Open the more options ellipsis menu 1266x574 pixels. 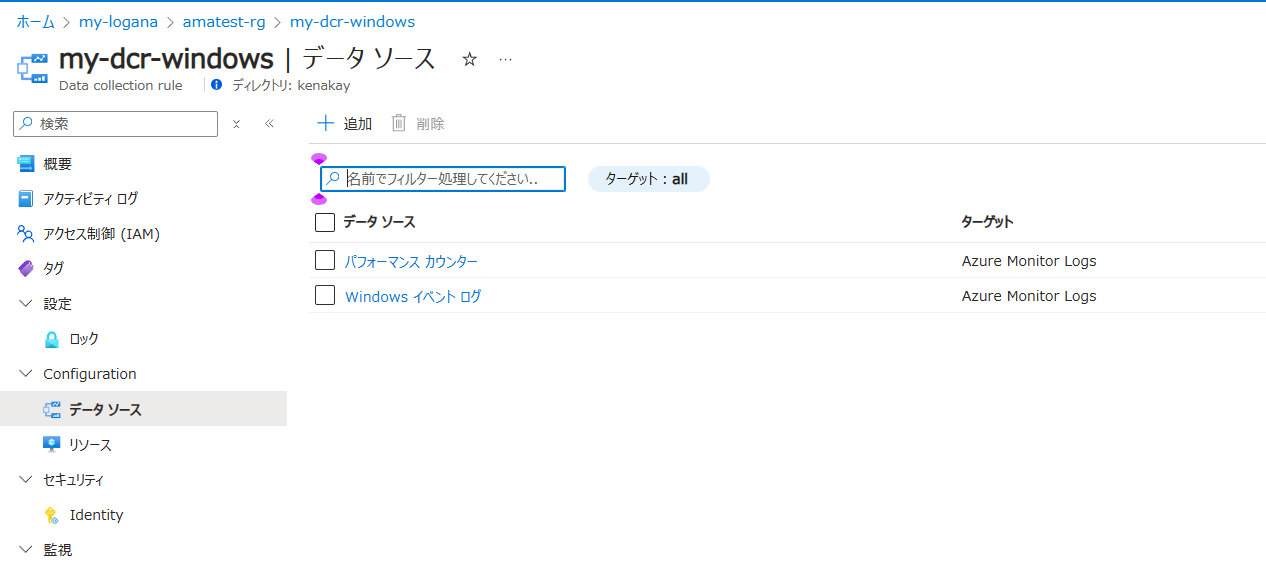coord(505,60)
